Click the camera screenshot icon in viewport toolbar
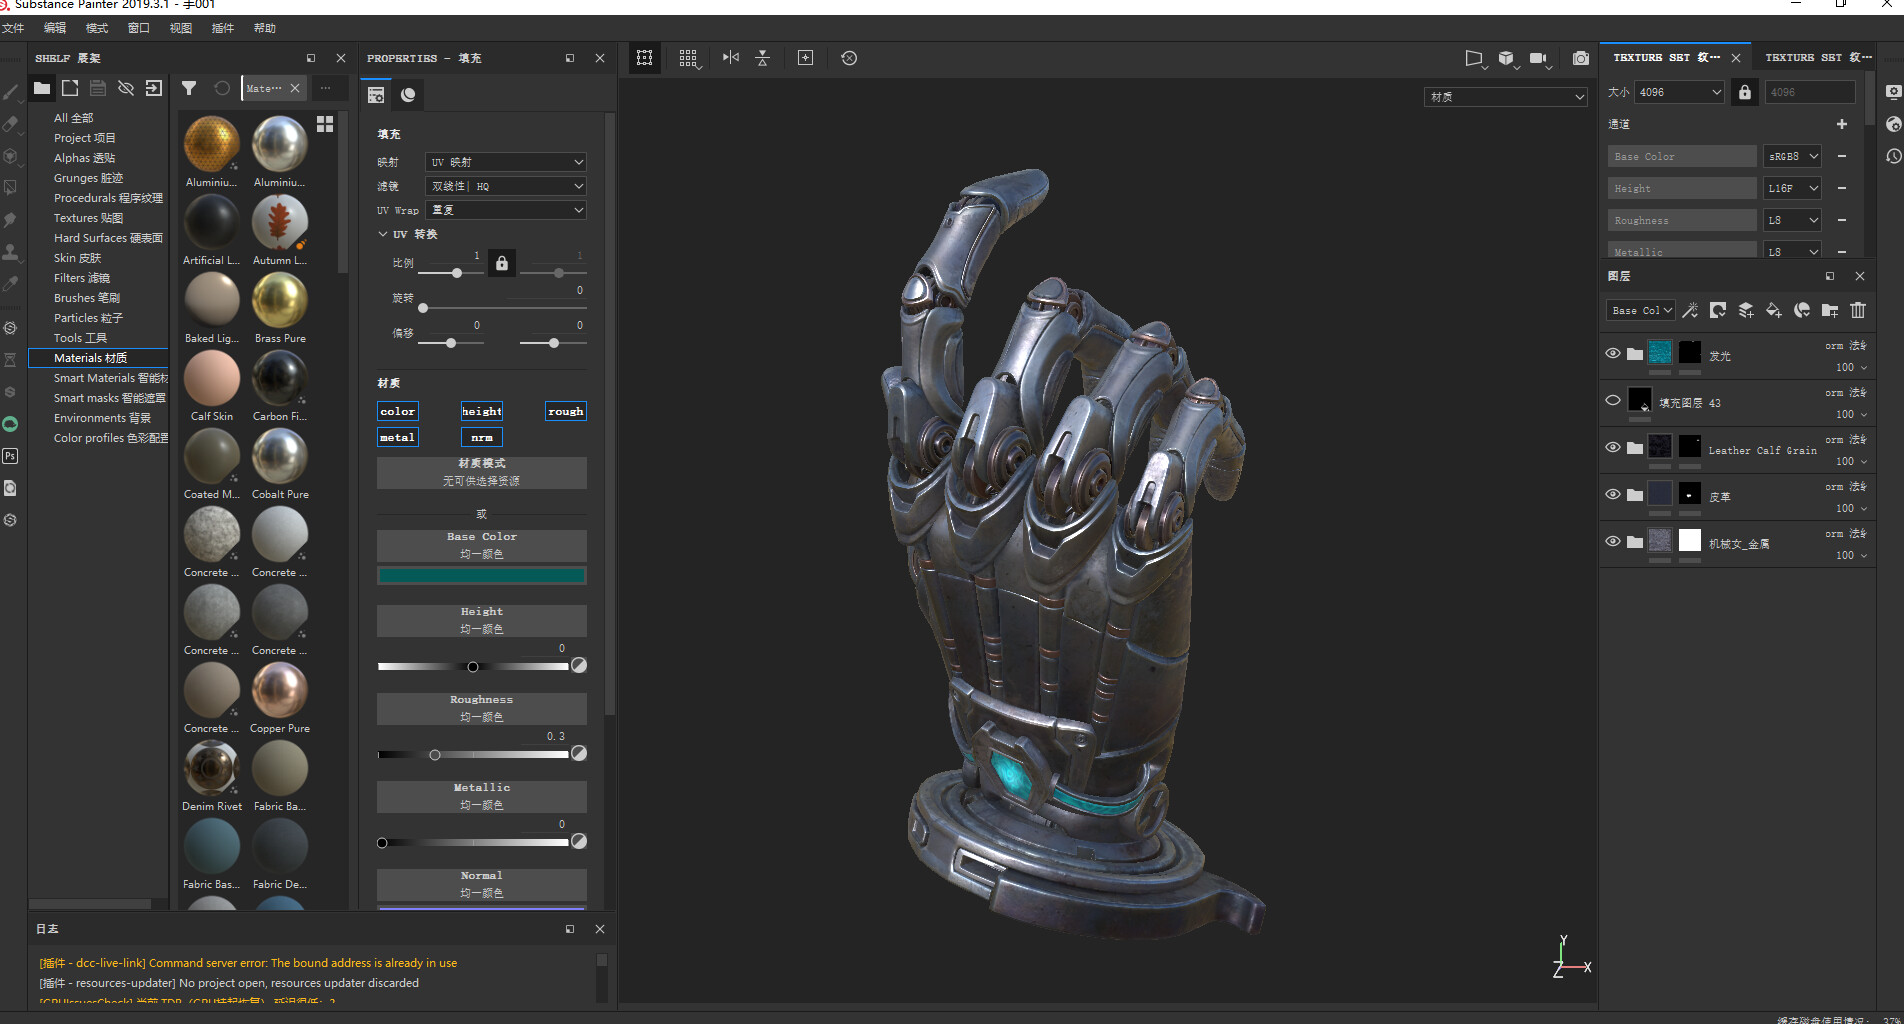 coord(1580,58)
